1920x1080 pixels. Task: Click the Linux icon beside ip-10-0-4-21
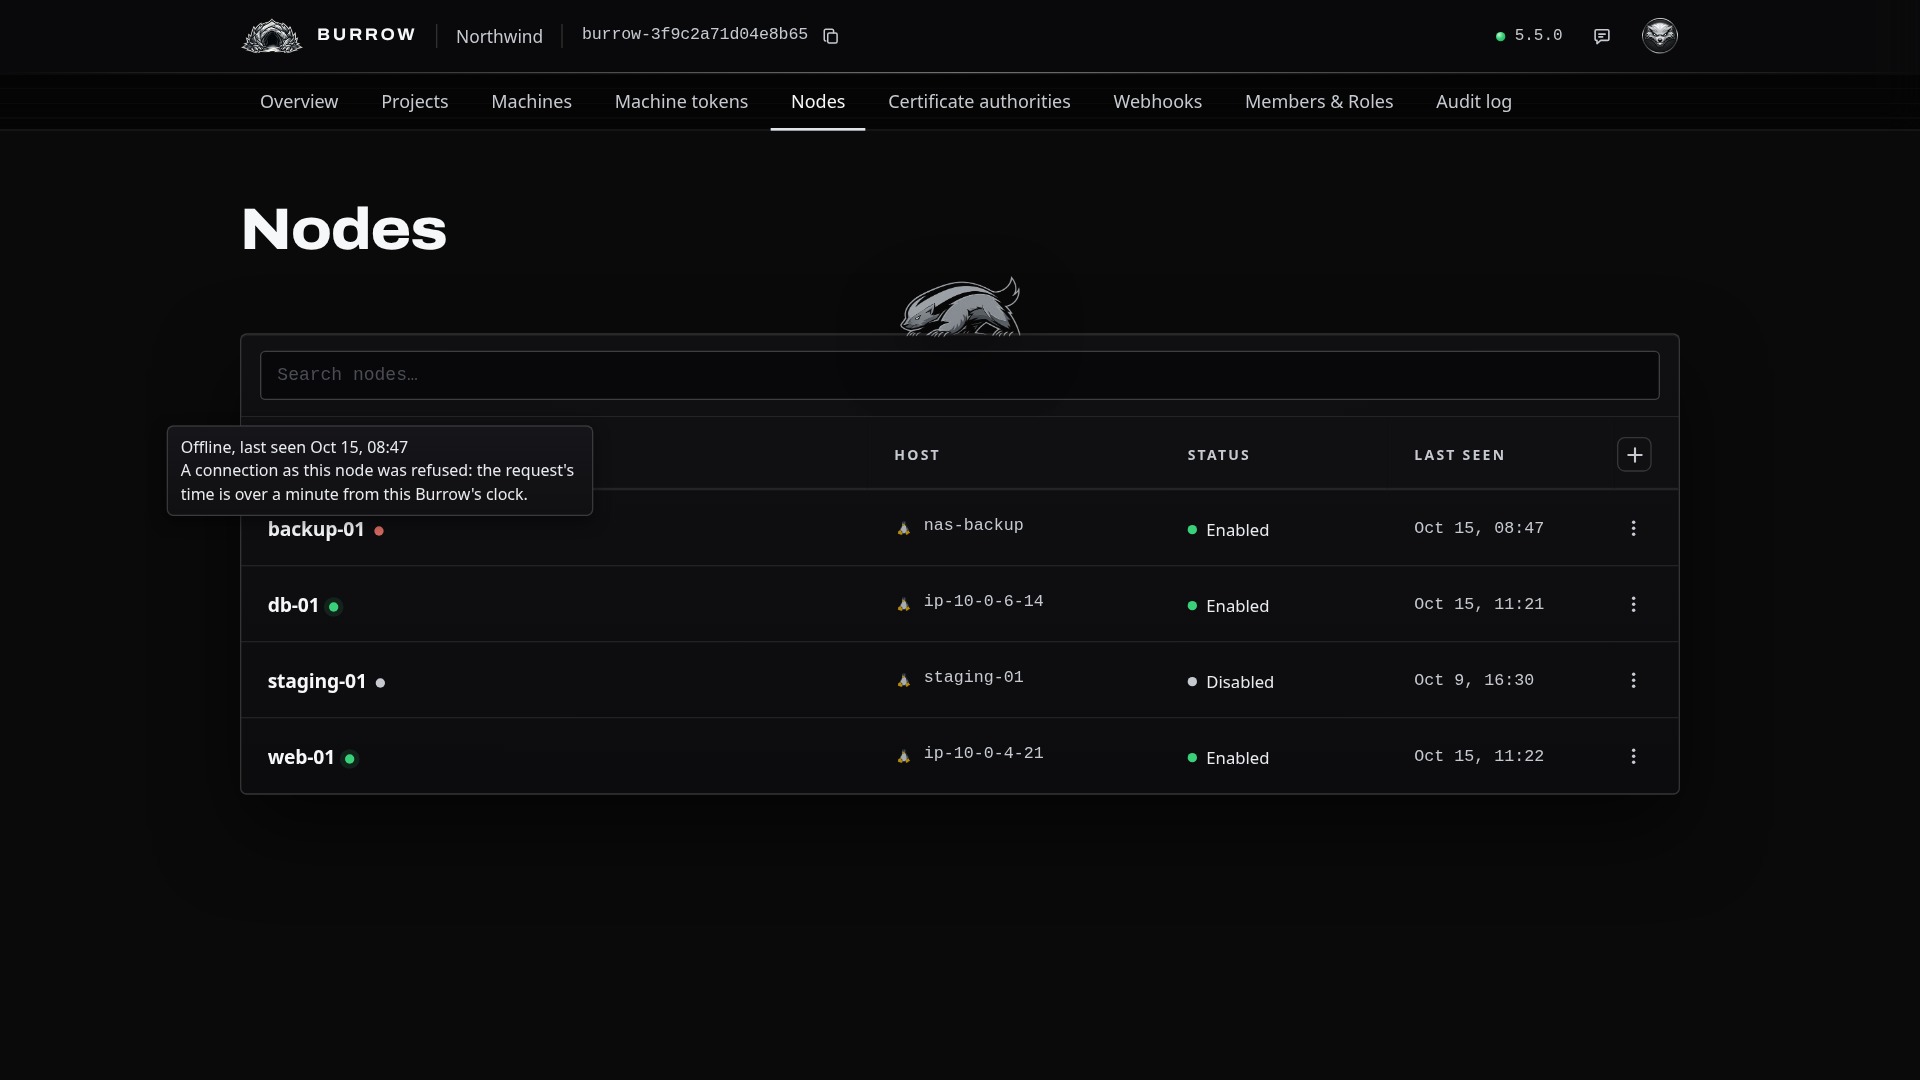pyautogui.click(x=904, y=756)
